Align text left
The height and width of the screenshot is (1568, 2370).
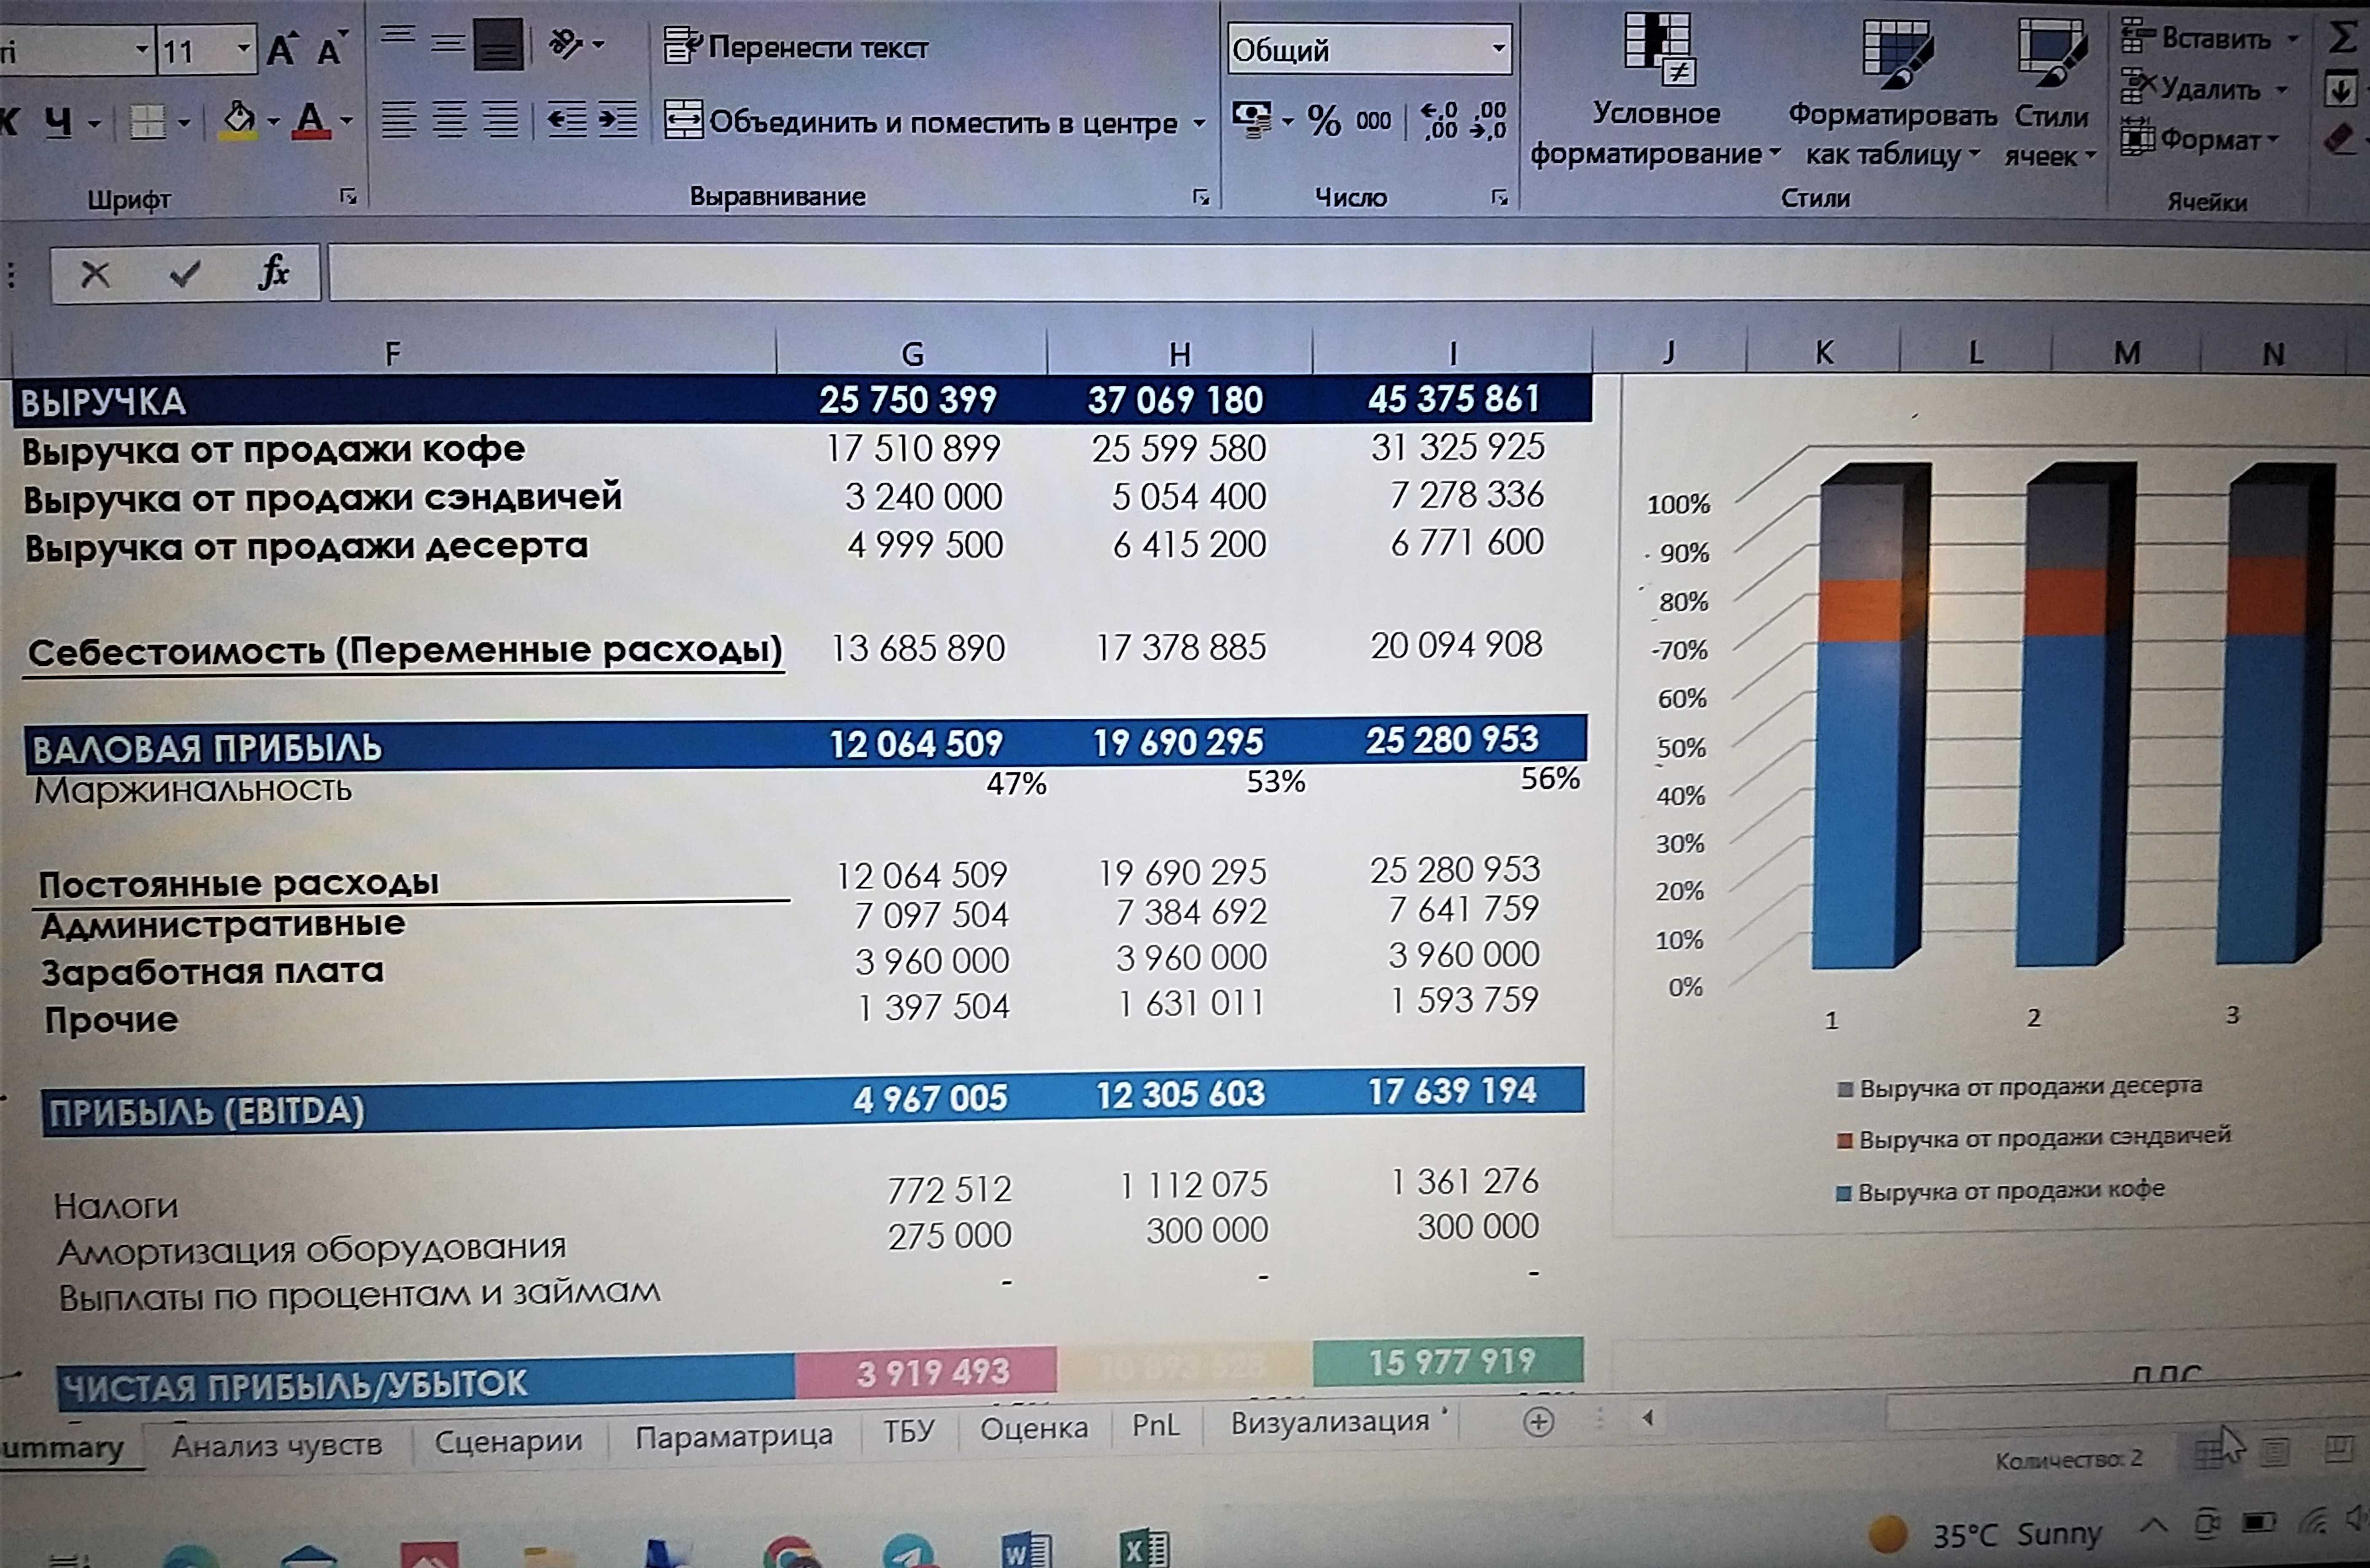point(399,121)
